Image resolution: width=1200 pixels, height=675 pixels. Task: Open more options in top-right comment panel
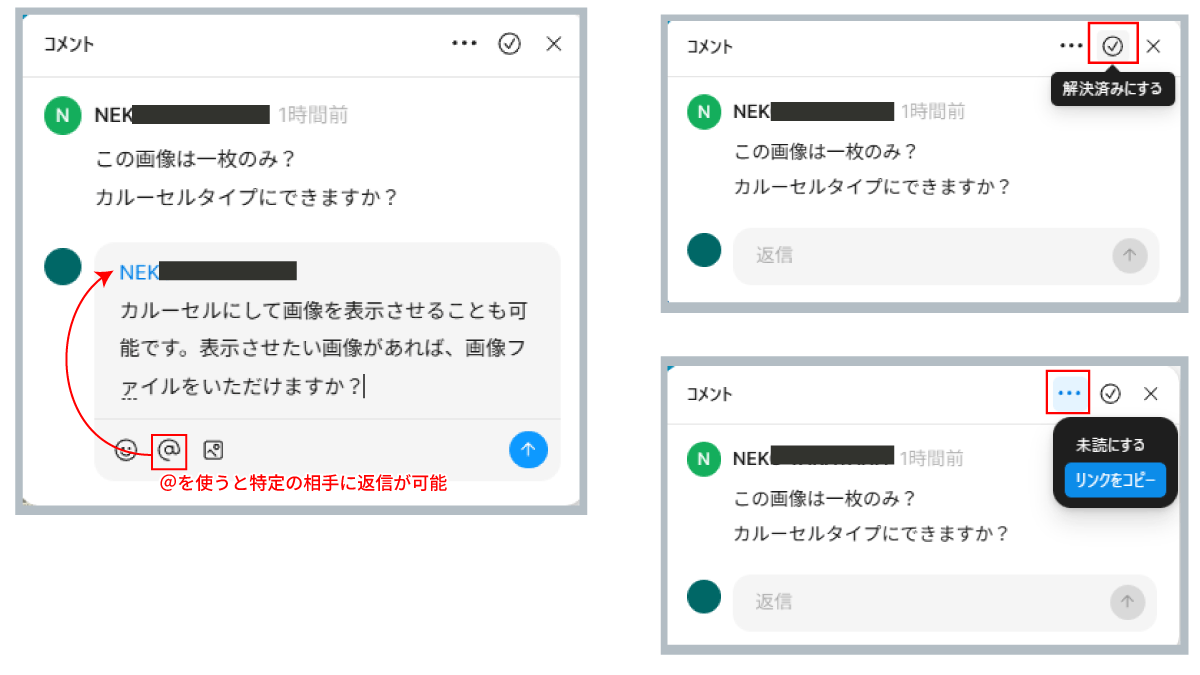(1071, 46)
